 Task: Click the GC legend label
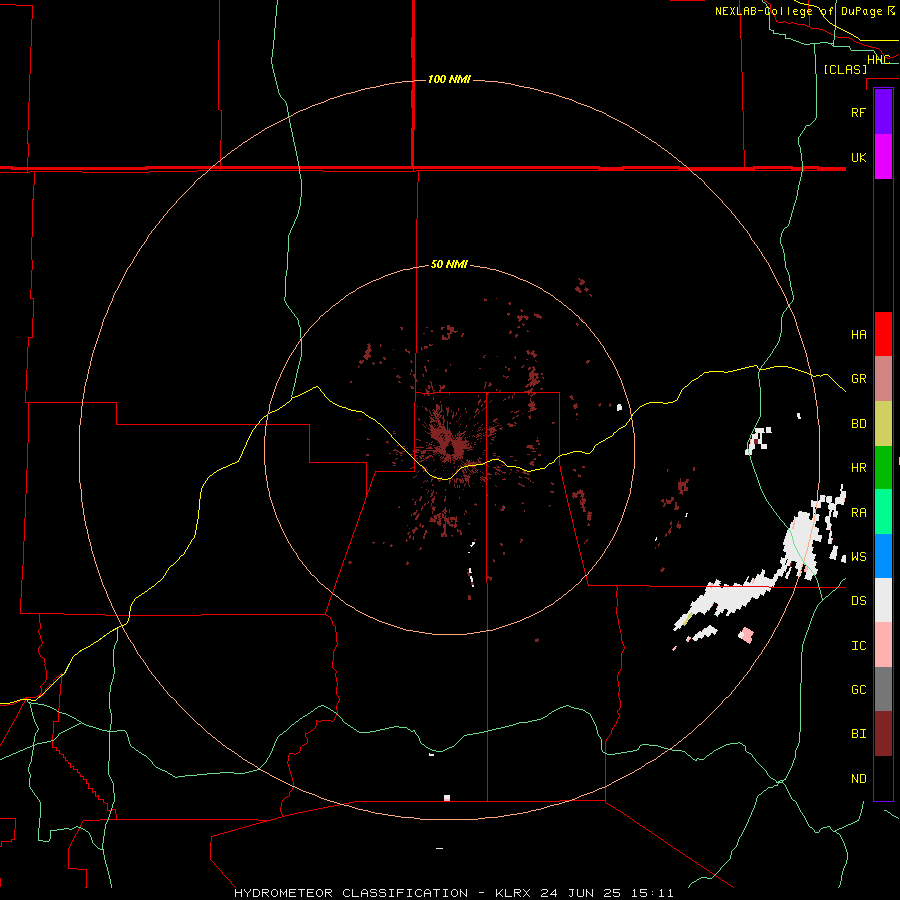click(x=858, y=689)
